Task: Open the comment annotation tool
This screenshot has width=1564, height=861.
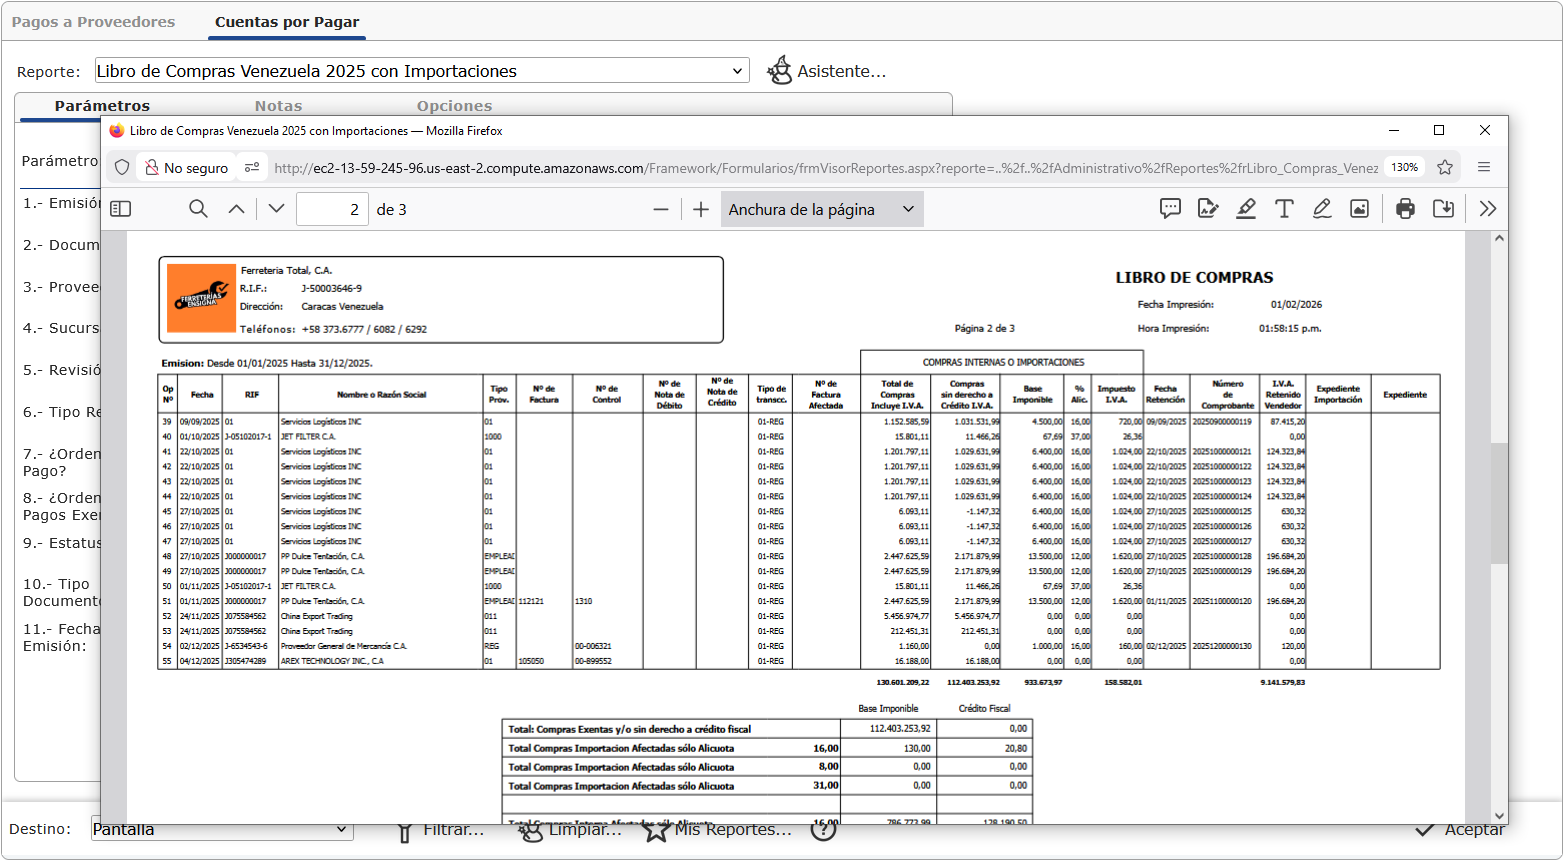Action: coord(1168,208)
